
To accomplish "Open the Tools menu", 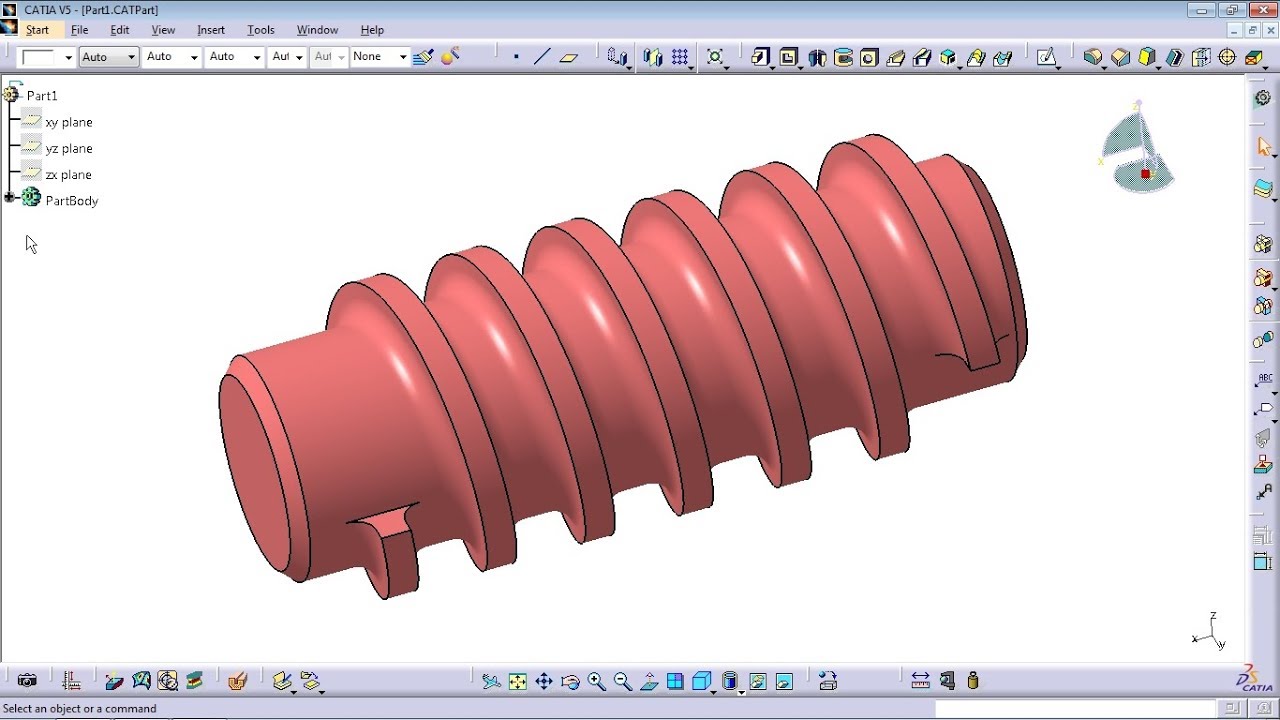I will (261, 30).
